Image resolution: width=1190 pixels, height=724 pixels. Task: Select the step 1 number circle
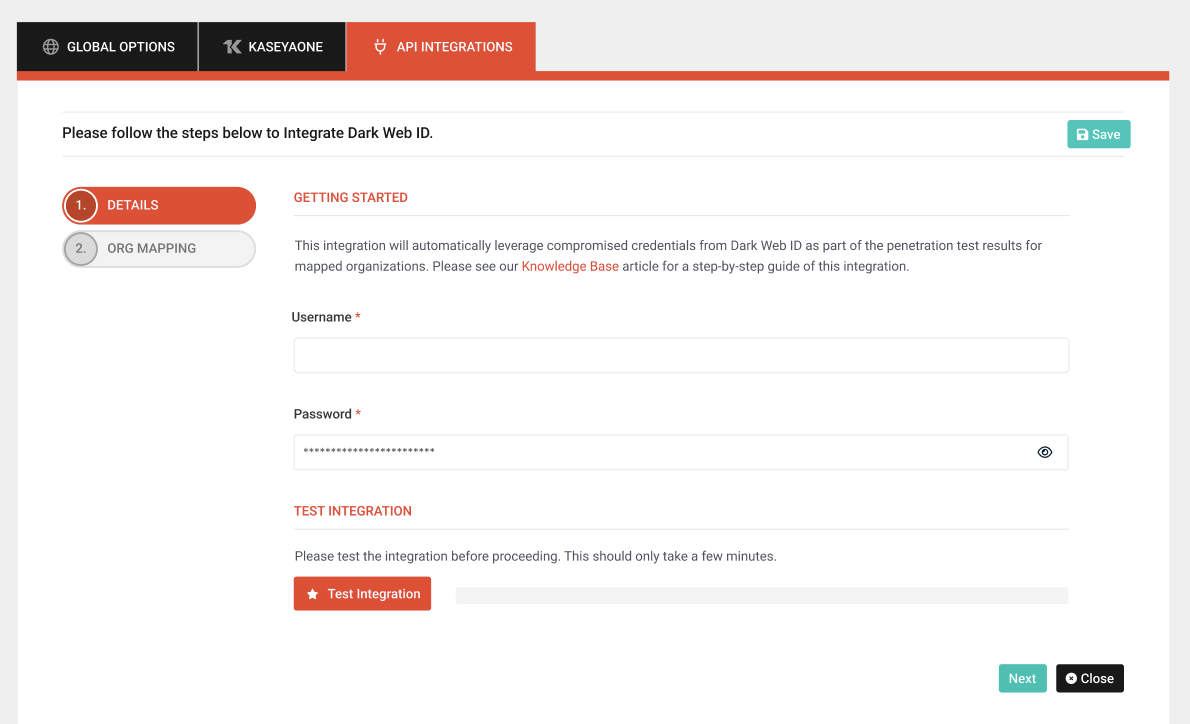tap(81, 205)
